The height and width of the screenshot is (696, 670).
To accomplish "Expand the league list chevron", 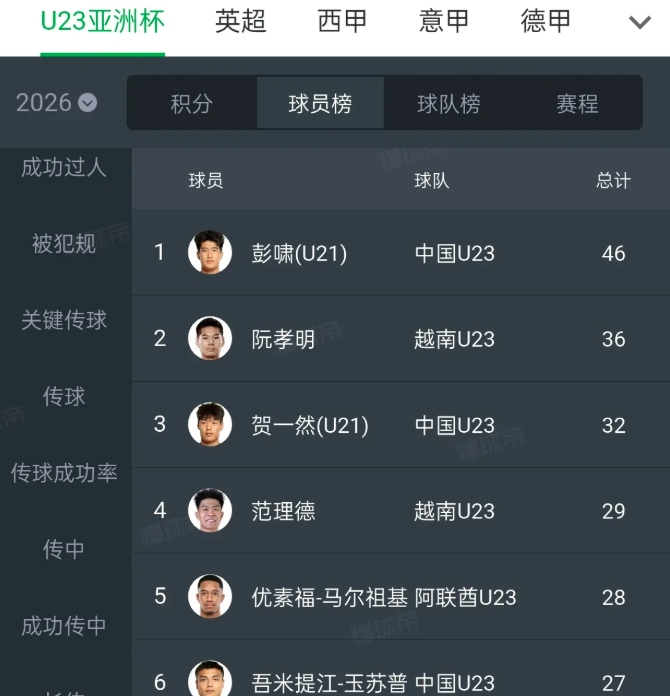I will click(639, 22).
